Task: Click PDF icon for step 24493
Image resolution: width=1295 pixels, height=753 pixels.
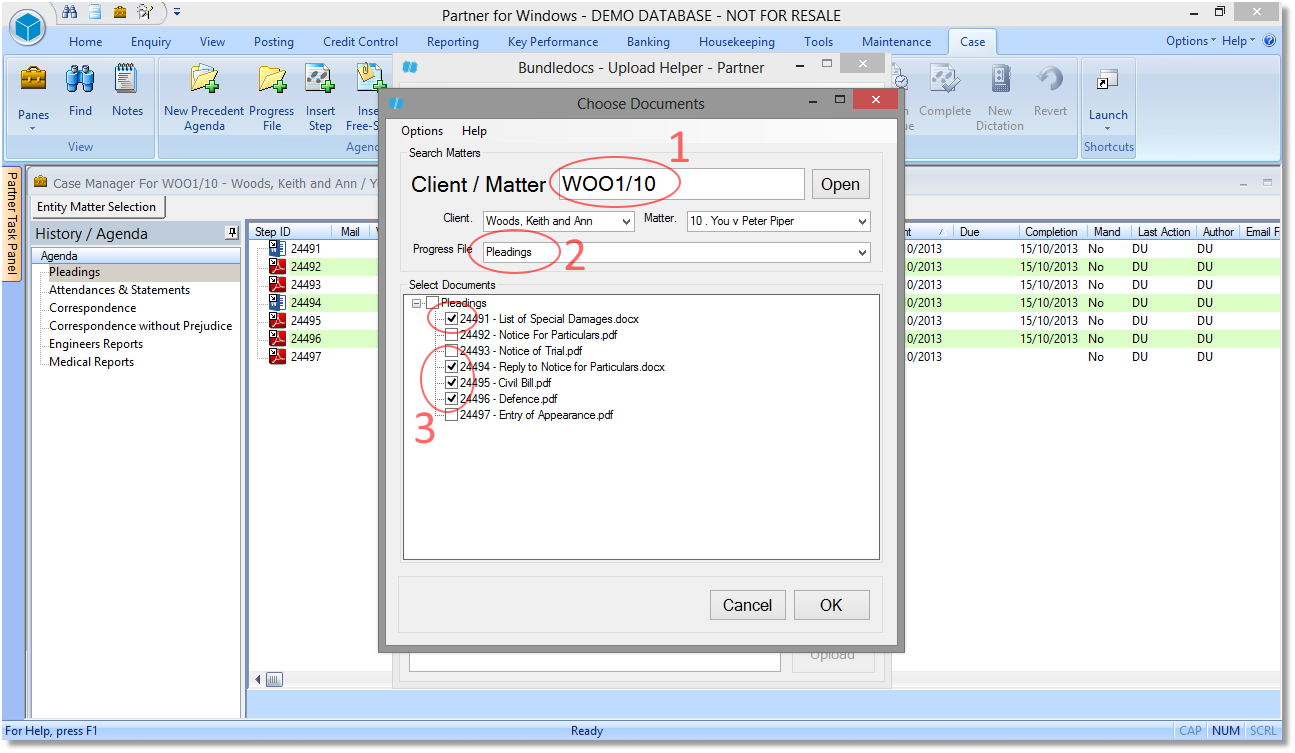Action: tap(278, 284)
